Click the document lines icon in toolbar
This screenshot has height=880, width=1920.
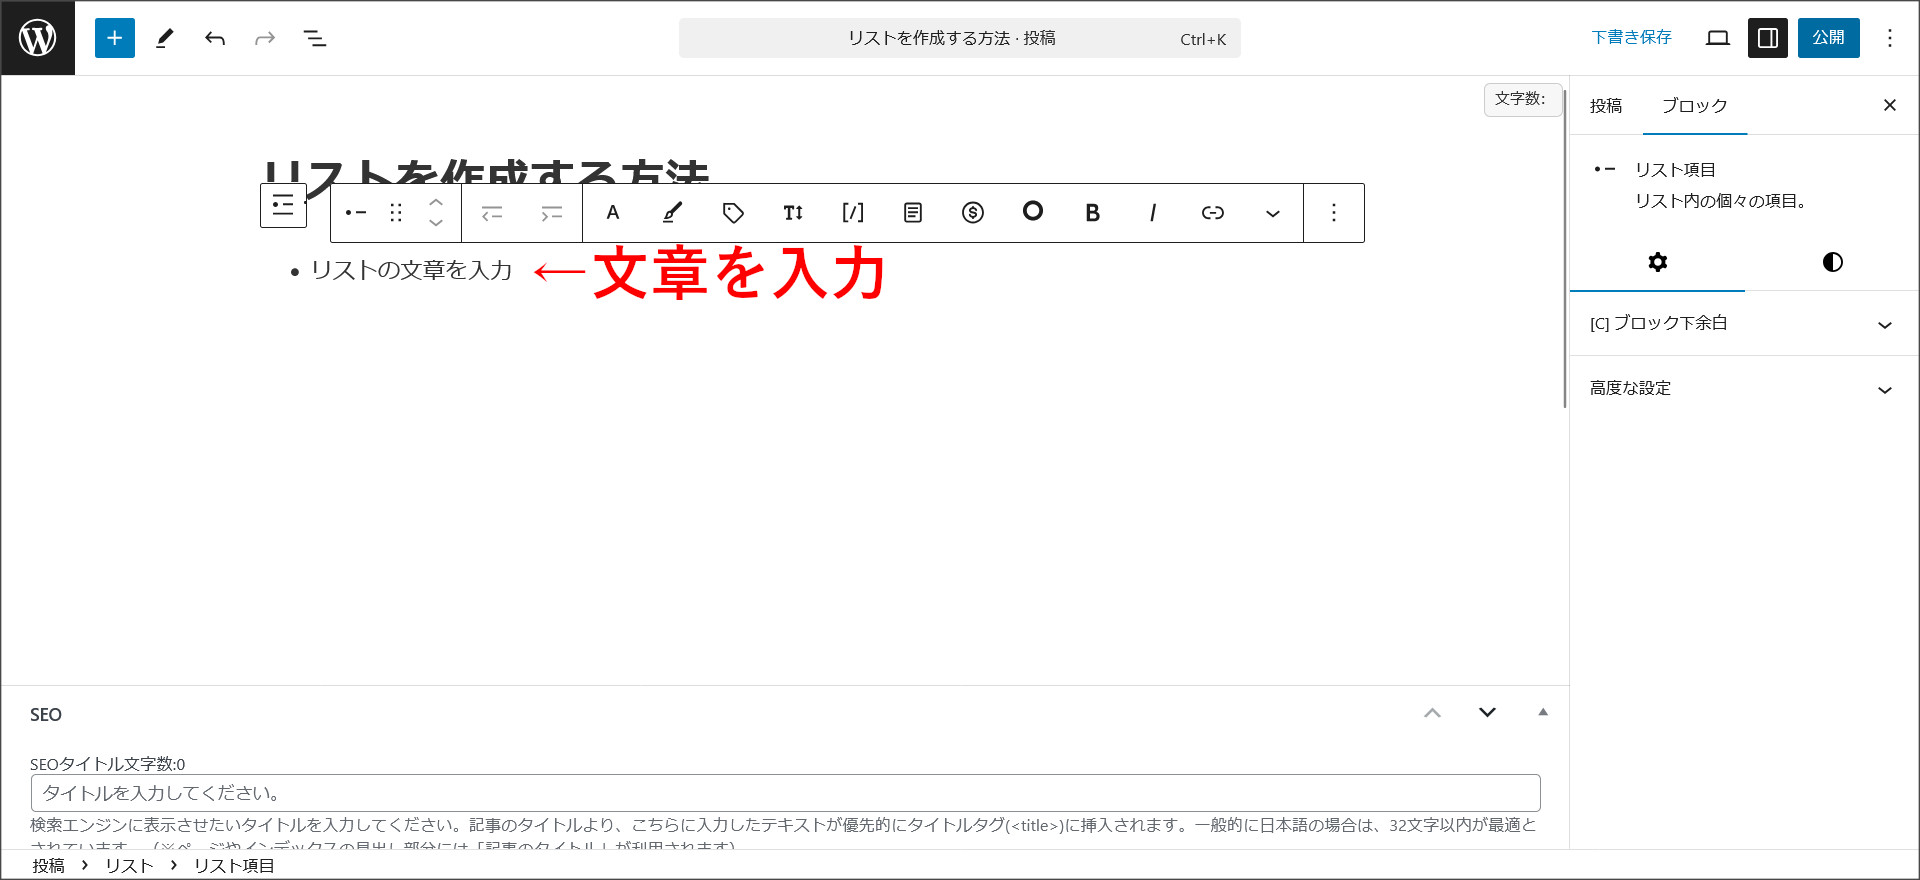pyautogui.click(x=913, y=213)
